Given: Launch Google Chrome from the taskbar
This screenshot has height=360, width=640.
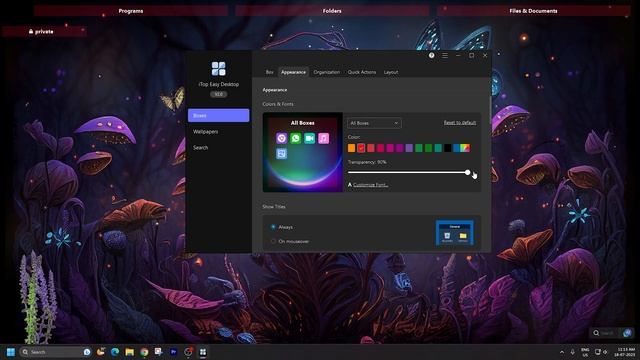Looking at the screenshot, I should pos(144,352).
